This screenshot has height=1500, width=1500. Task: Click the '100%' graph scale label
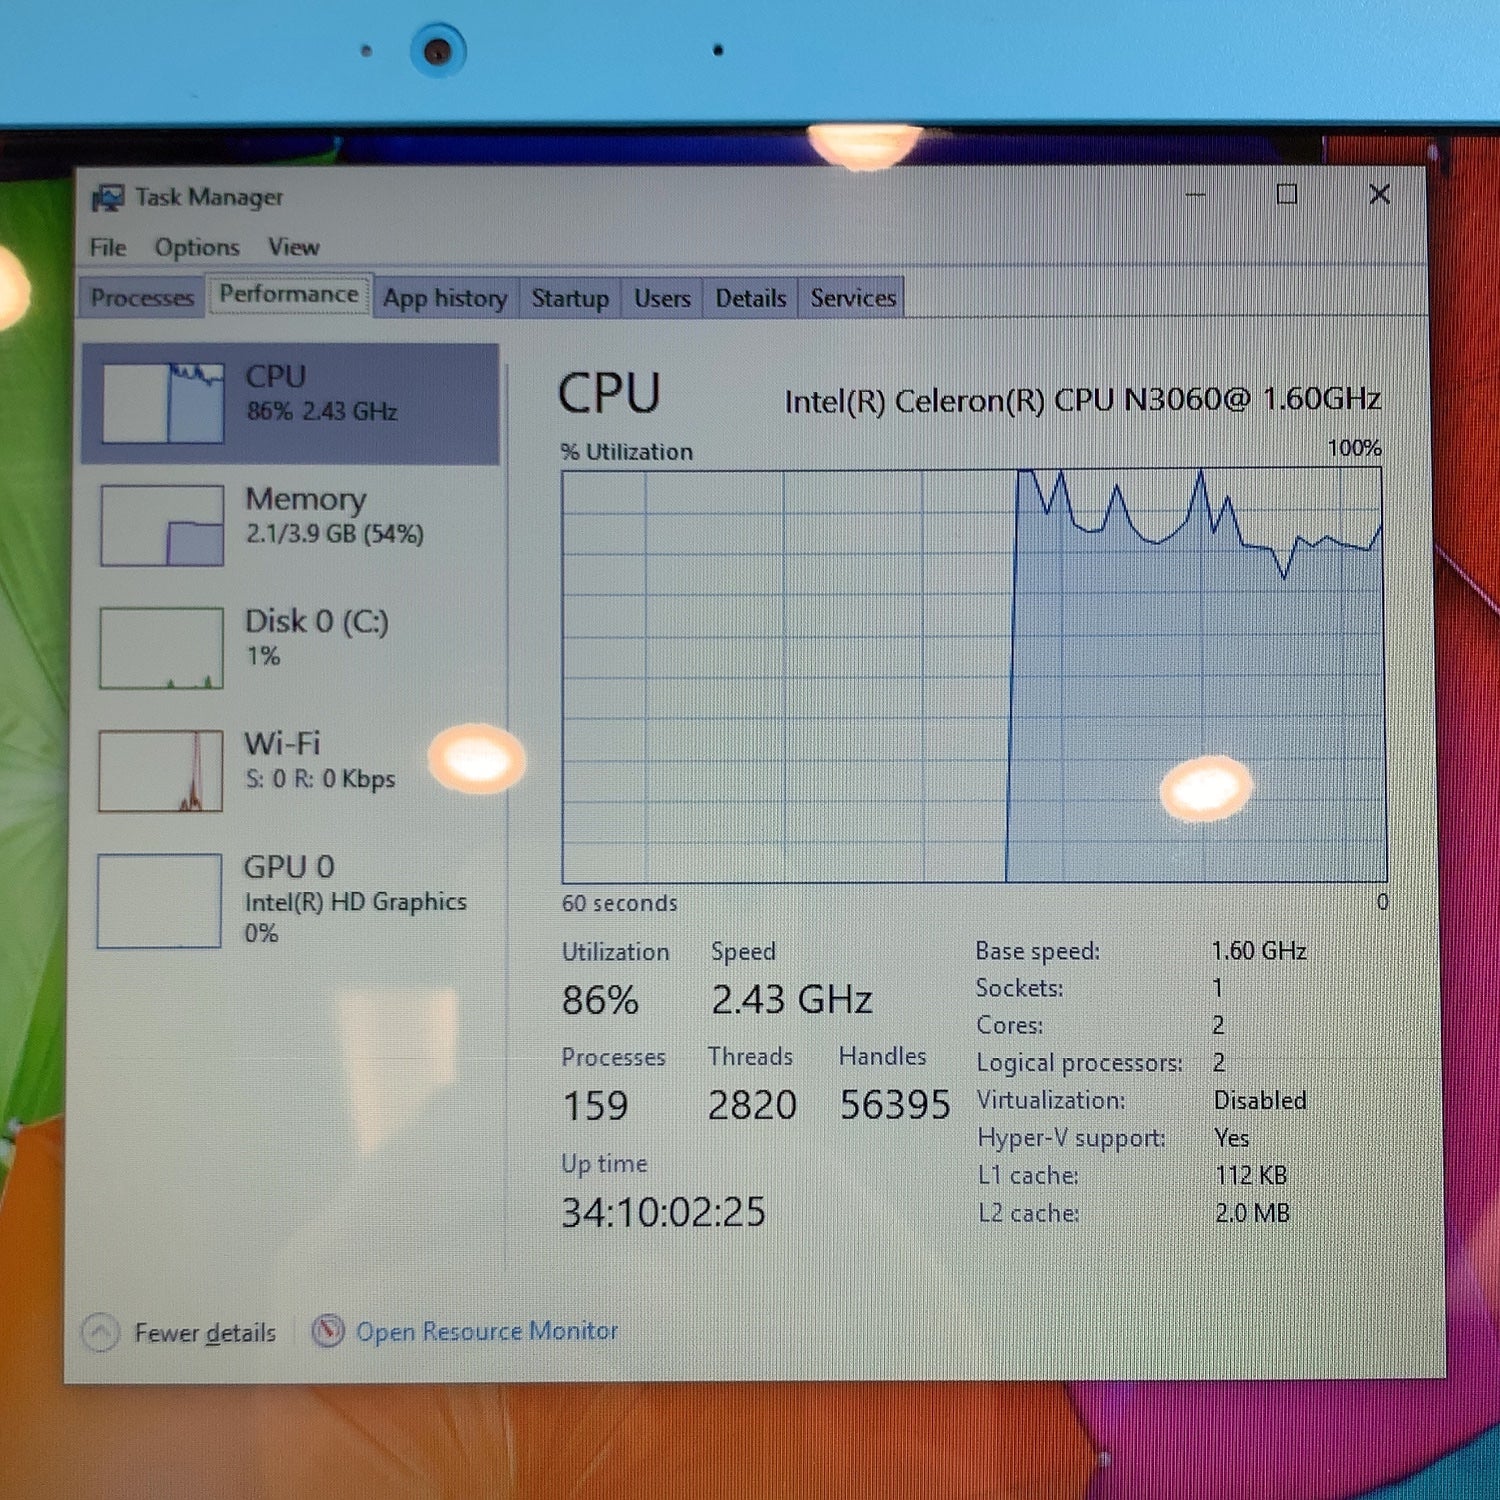coord(1354,448)
